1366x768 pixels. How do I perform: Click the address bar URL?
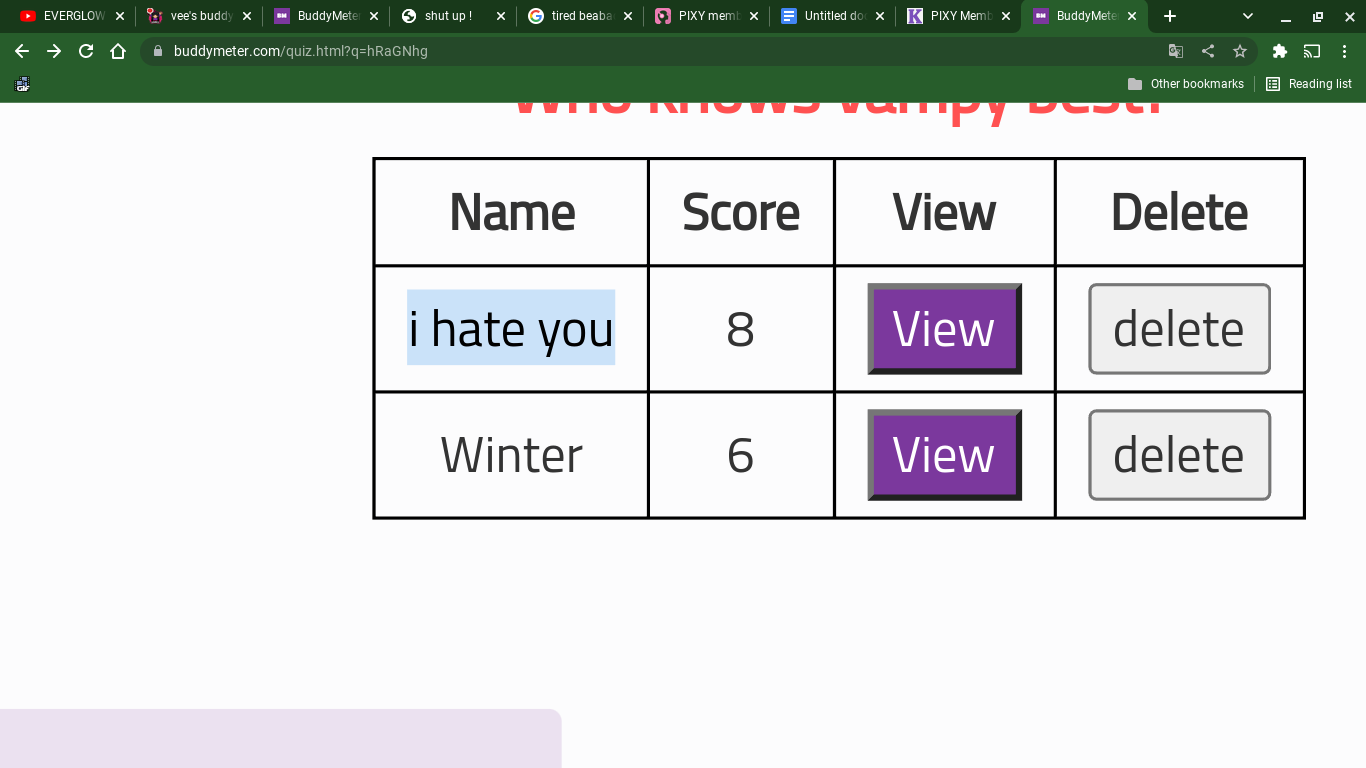tap(301, 51)
